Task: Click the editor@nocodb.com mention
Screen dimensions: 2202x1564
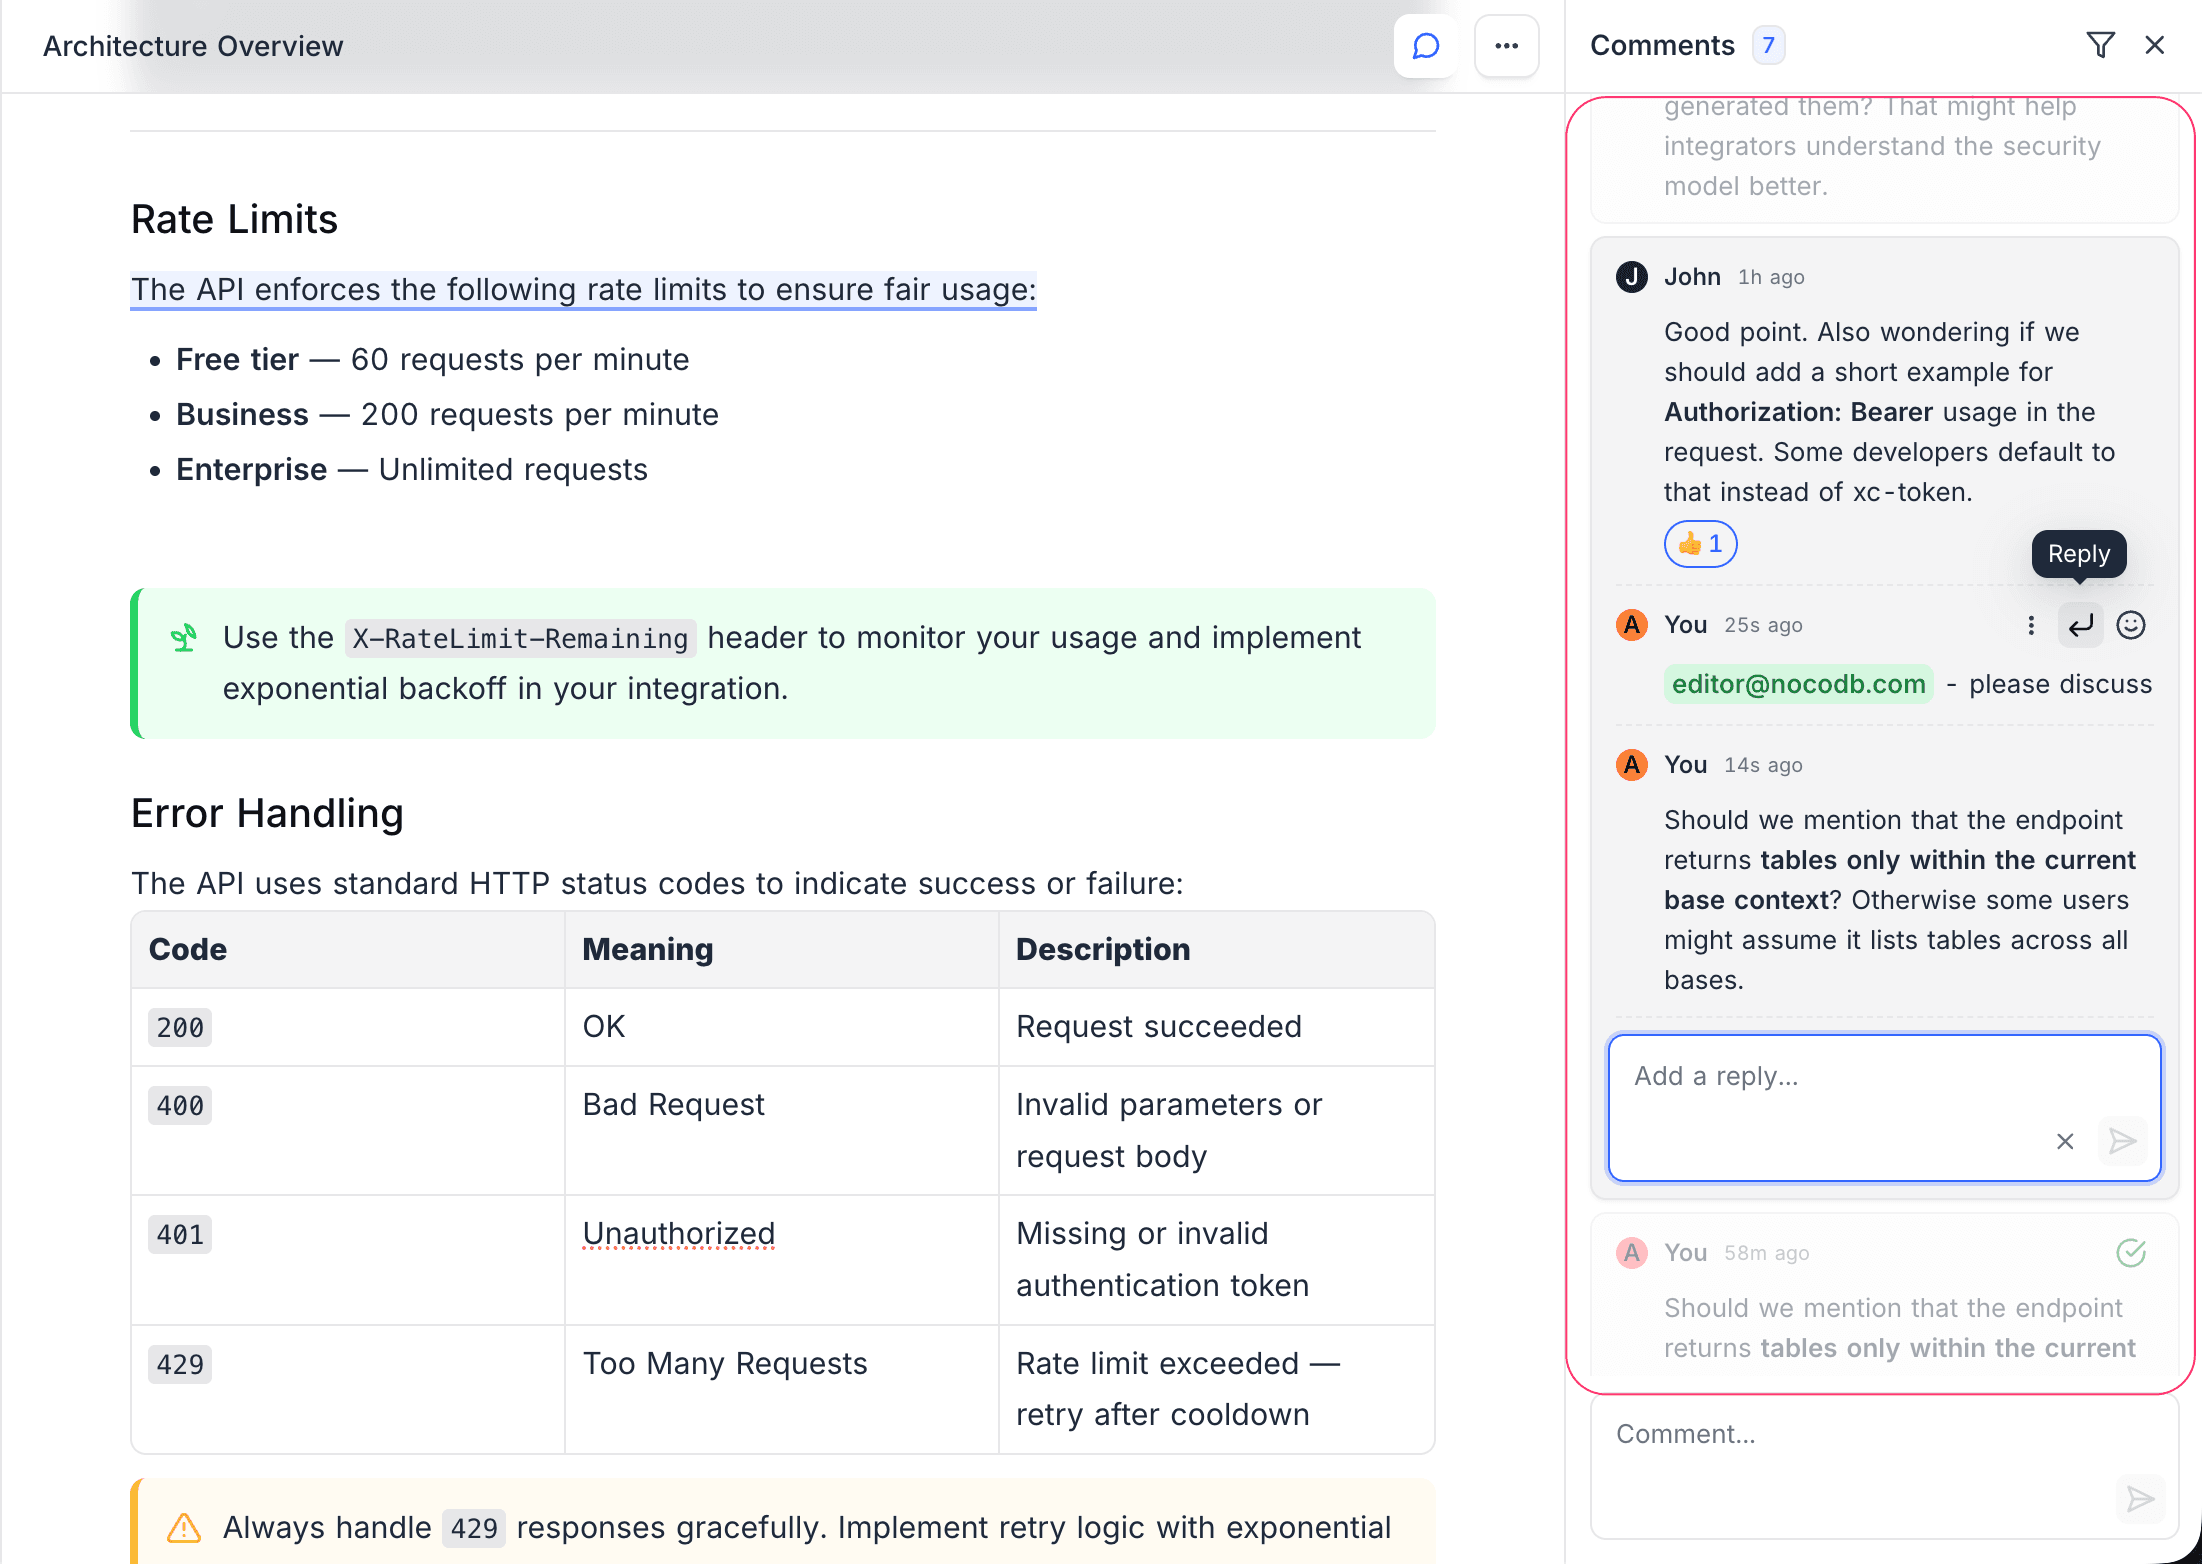Action: point(1798,684)
